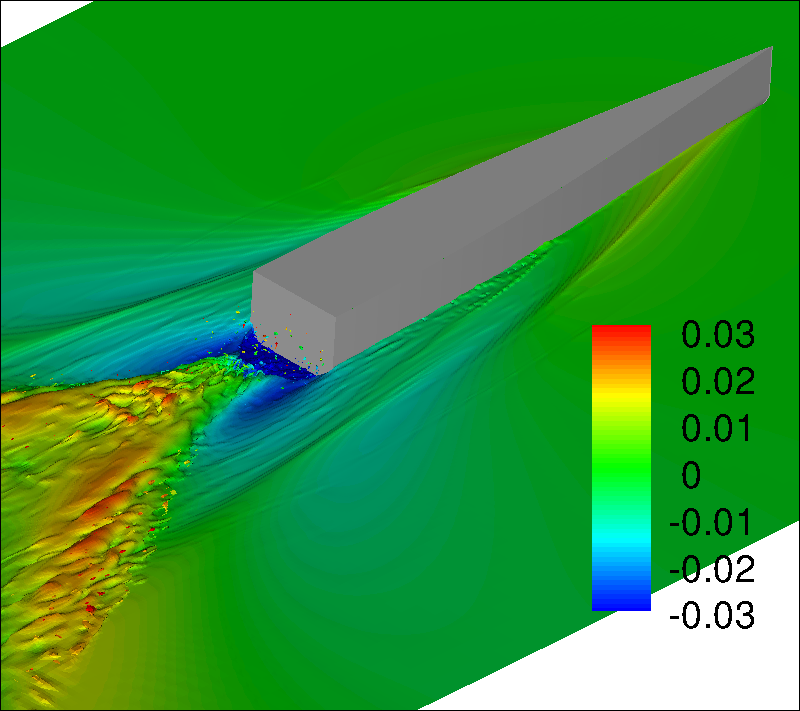
Task: Click the legend value -0.02
Action: 712,569
